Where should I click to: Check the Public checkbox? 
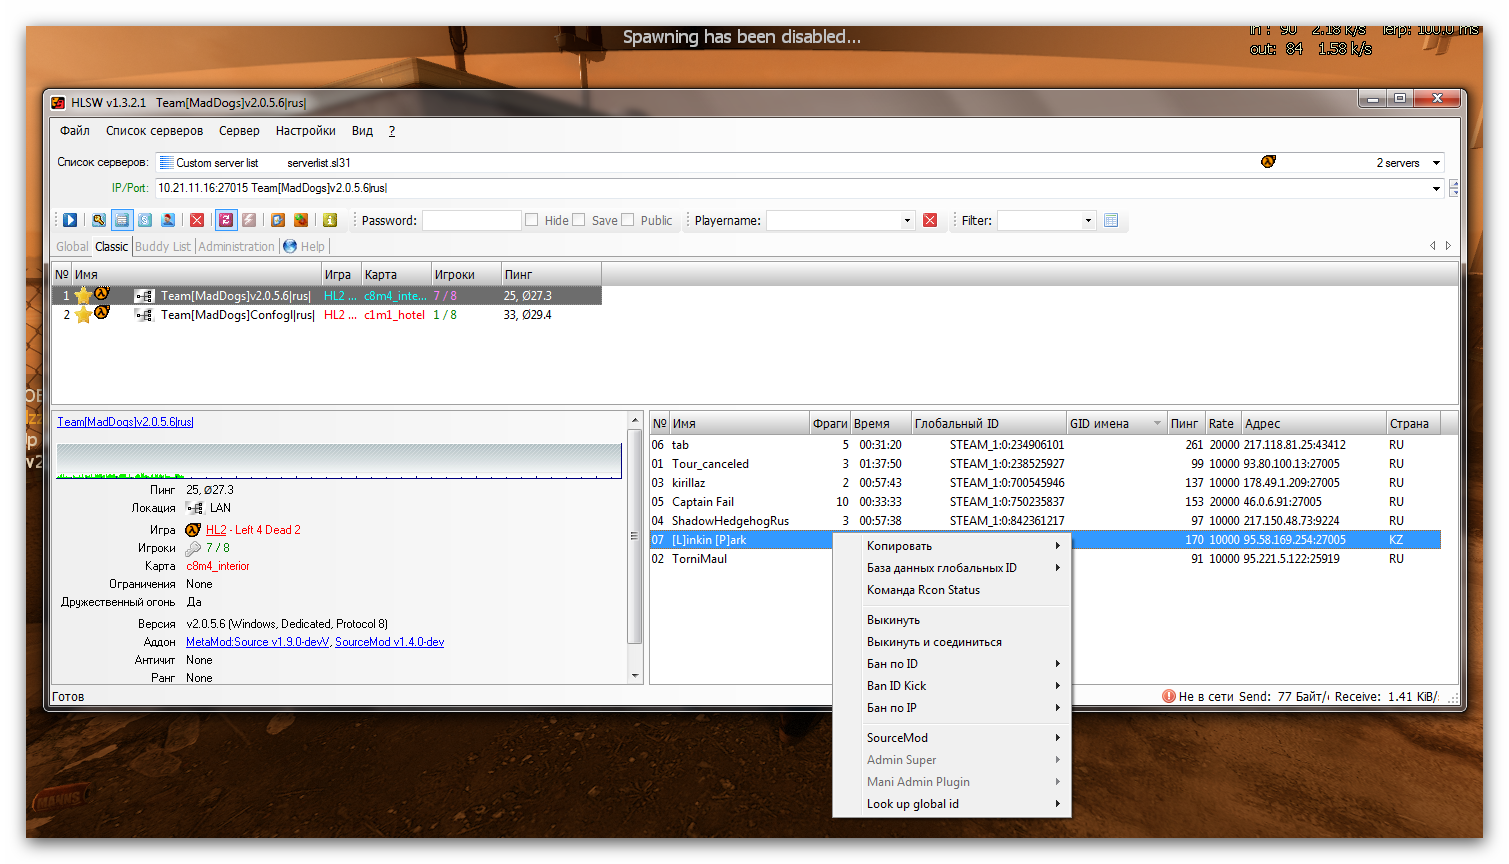coord(628,220)
